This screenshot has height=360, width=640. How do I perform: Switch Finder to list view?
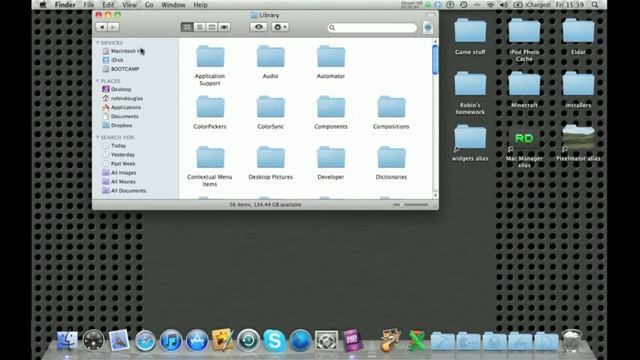(200, 27)
